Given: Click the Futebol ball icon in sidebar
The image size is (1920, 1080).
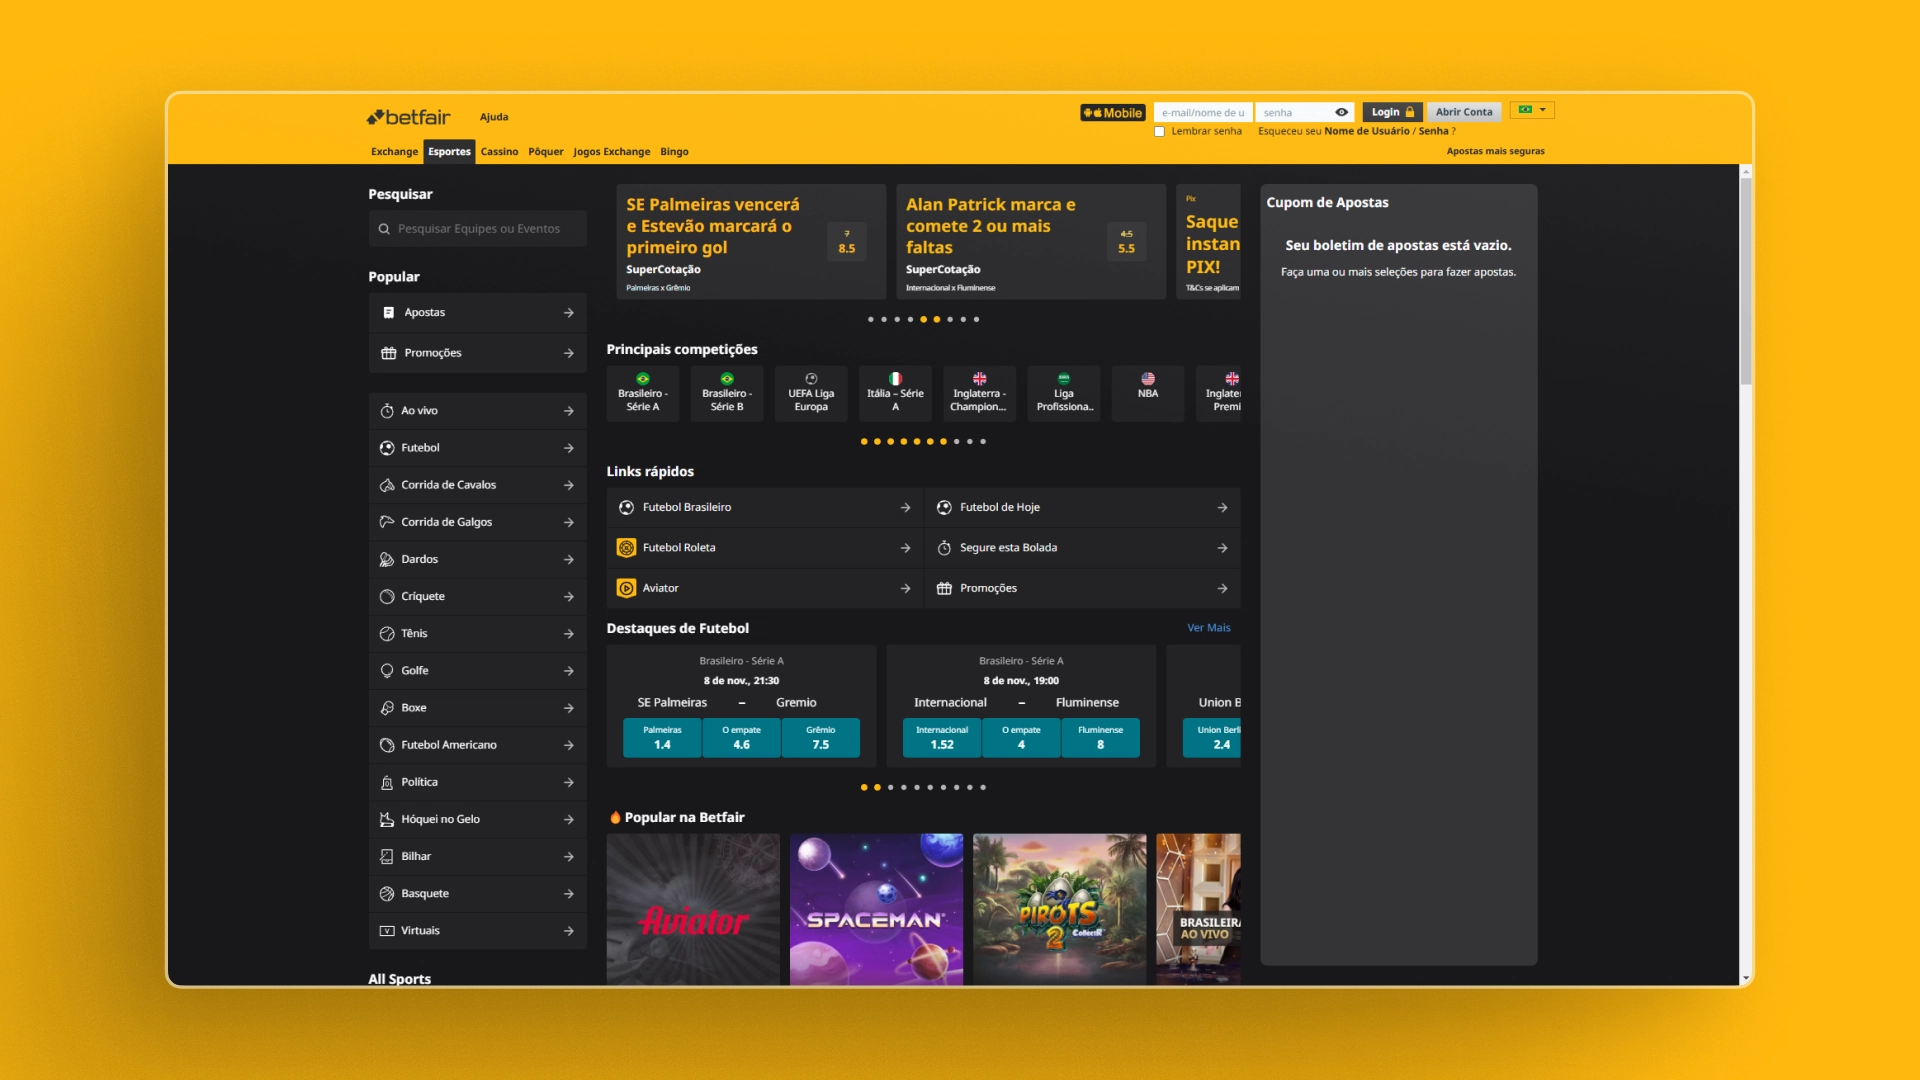Looking at the screenshot, I should [387, 448].
